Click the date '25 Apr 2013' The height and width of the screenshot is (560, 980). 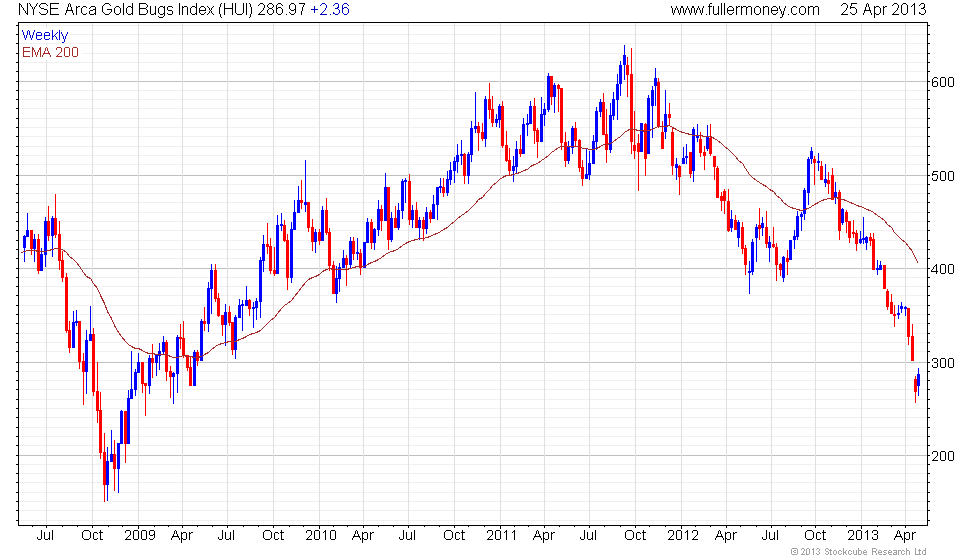pos(882,10)
